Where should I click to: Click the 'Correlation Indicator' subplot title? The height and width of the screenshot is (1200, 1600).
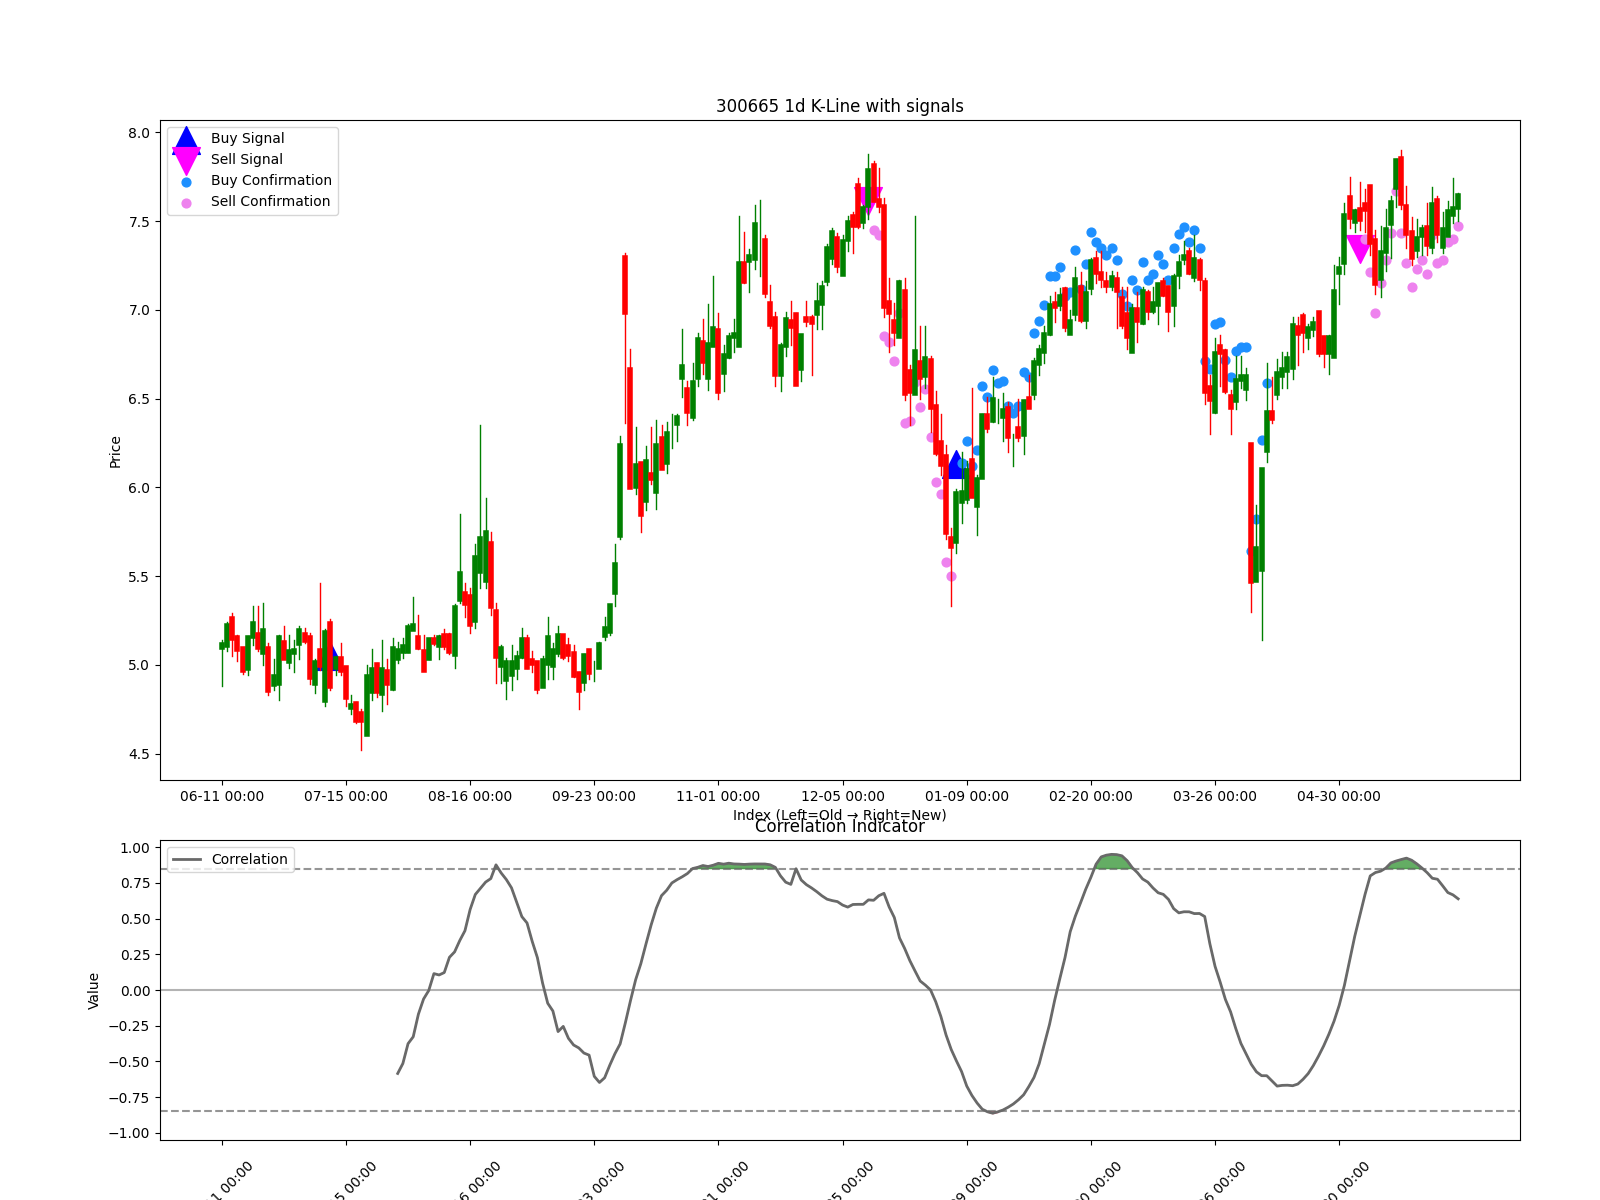[840, 826]
